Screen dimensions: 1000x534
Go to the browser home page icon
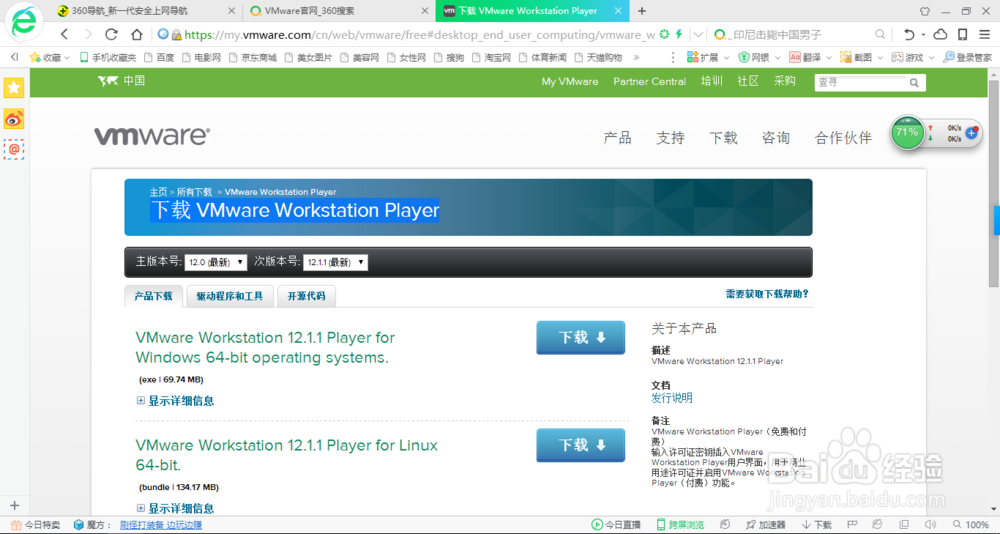click(136, 34)
